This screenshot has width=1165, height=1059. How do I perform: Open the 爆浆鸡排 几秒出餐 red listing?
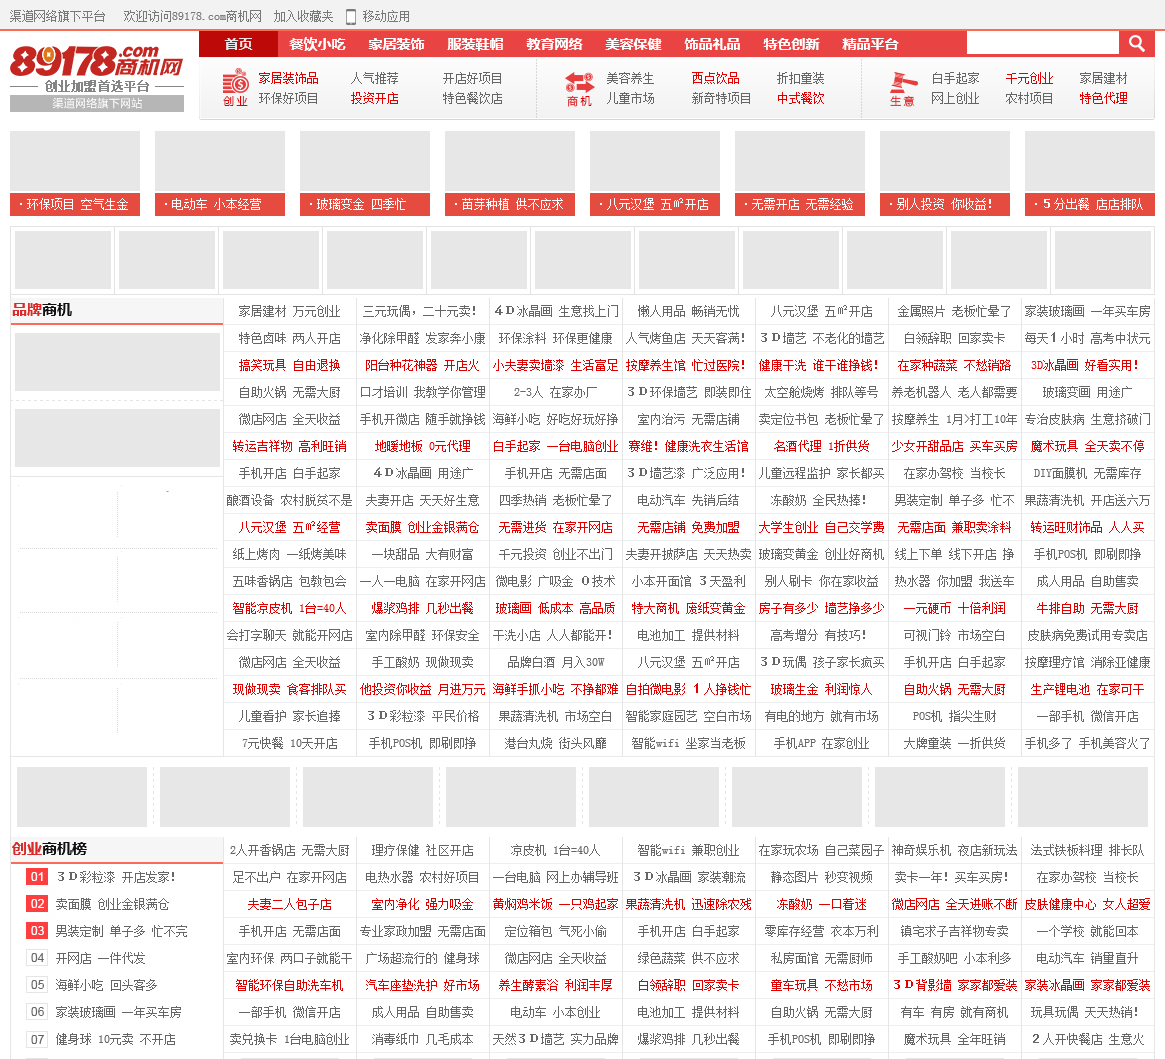(x=422, y=608)
